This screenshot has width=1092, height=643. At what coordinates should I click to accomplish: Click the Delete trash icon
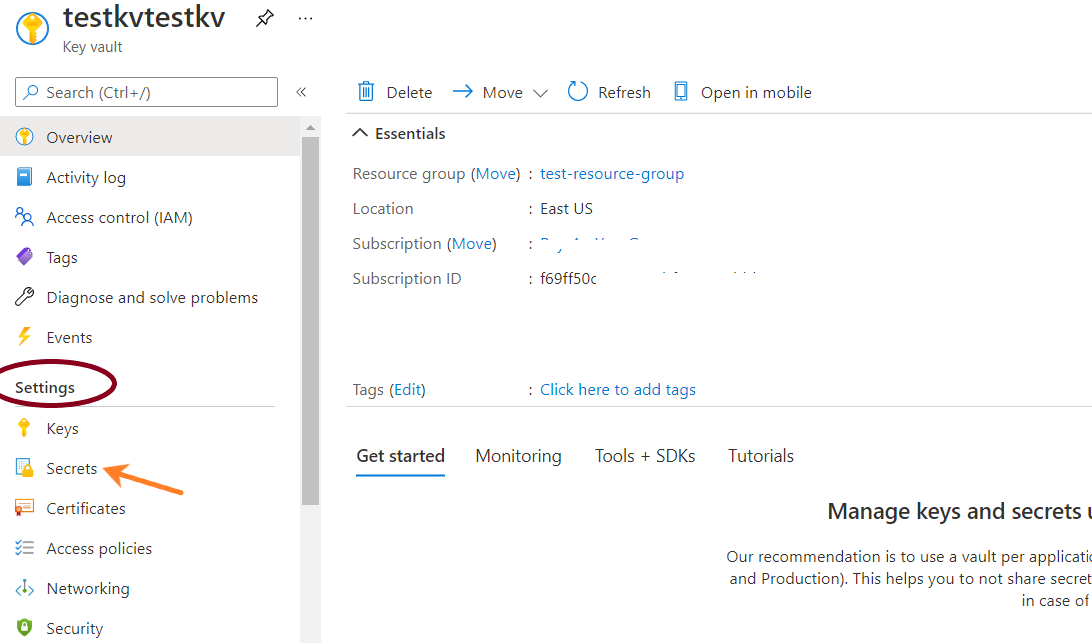(367, 92)
